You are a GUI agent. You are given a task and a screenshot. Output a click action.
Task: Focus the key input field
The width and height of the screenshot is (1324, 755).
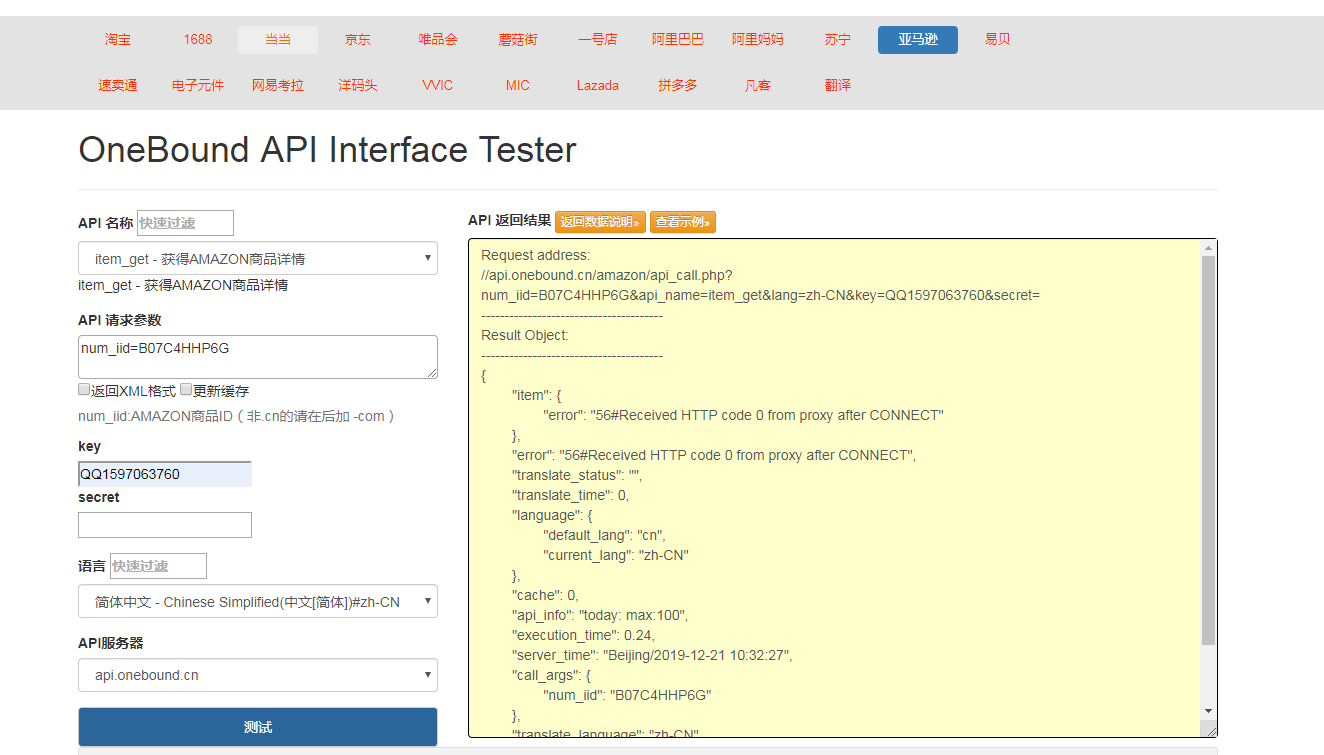(x=165, y=474)
